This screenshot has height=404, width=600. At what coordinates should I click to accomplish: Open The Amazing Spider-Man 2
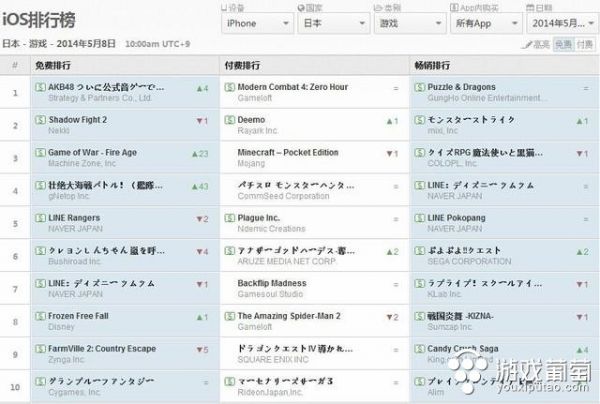(x=289, y=316)
